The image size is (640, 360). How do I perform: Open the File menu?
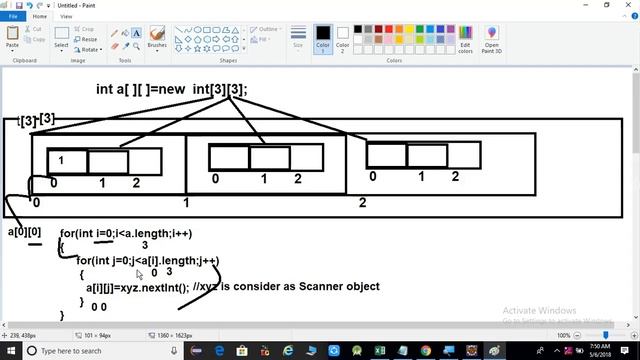[13, 16]
